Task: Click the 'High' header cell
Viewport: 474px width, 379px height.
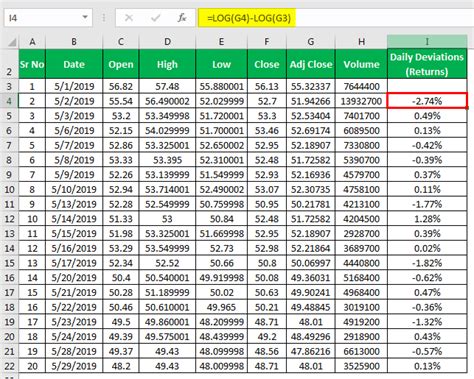Action: tap(167, 64)
